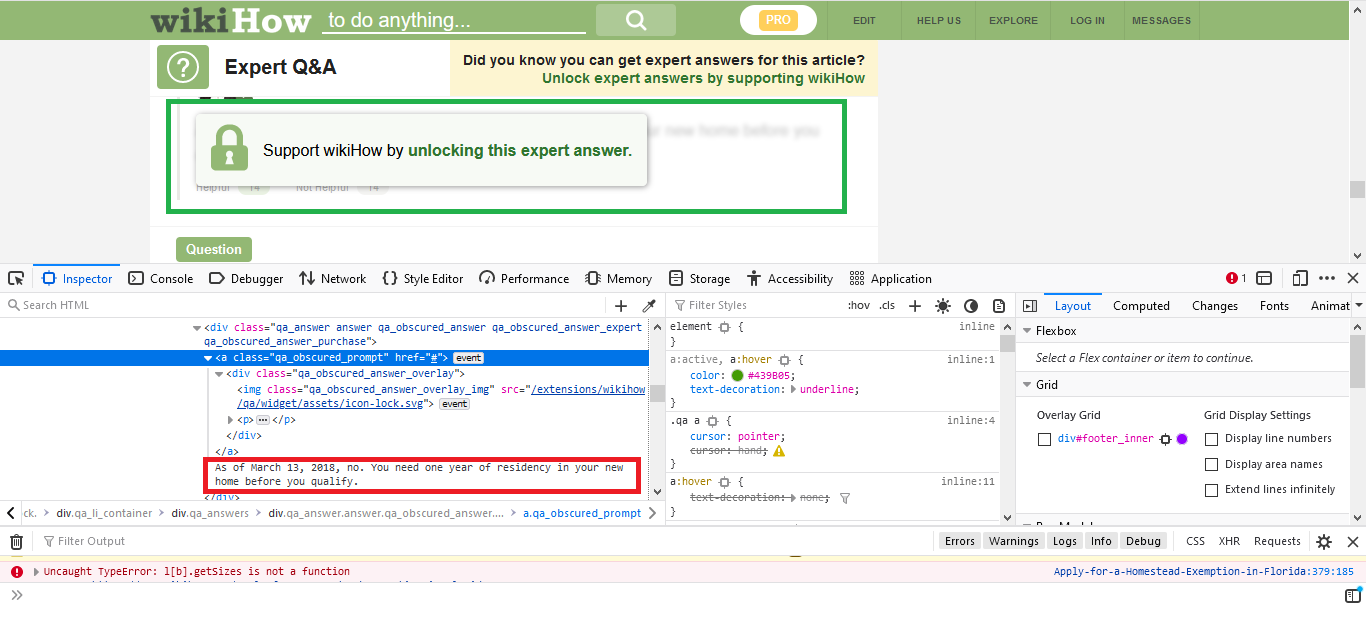Open the Performance panel

[x=524, y=278]
